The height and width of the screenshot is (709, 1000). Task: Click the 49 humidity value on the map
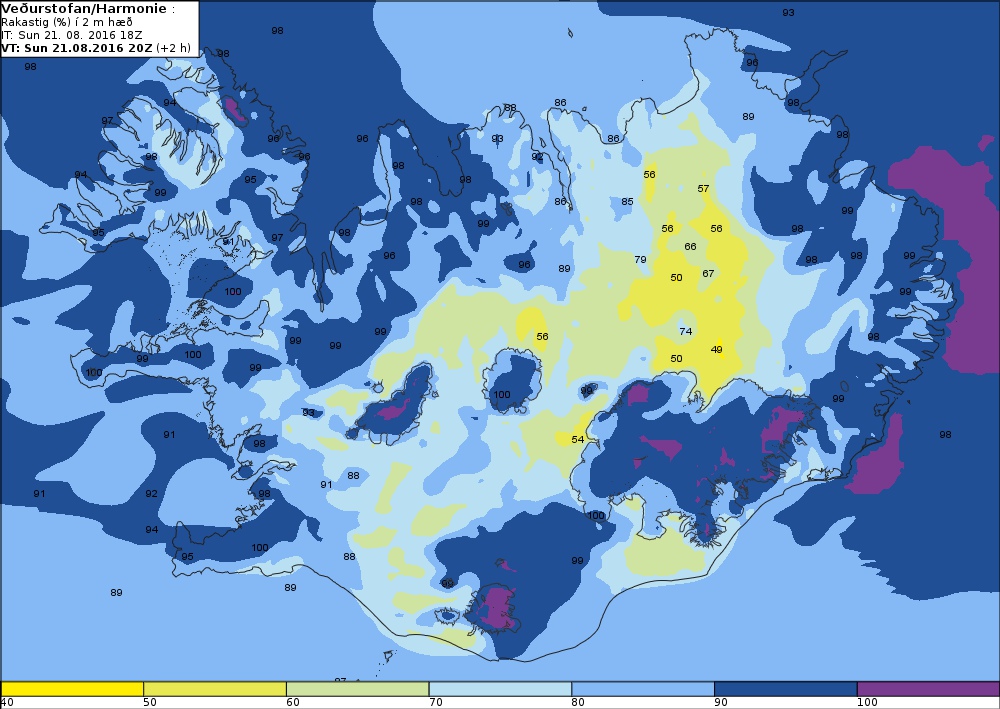pos(716,349)
